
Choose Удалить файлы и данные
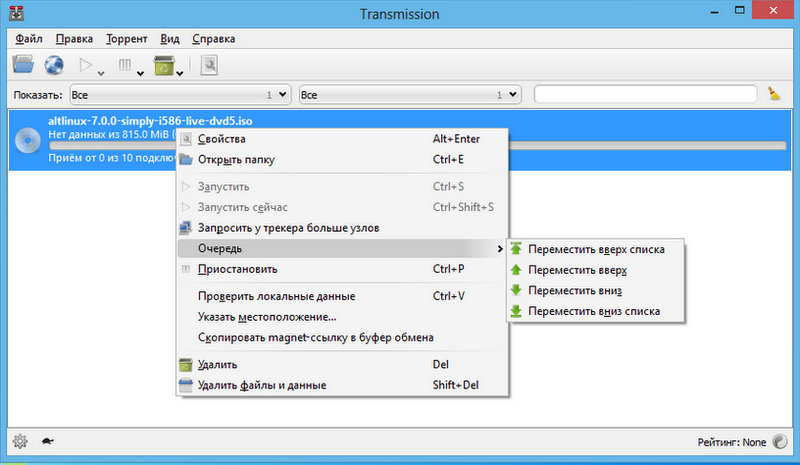pyautogui.click(x=342, y=385)
